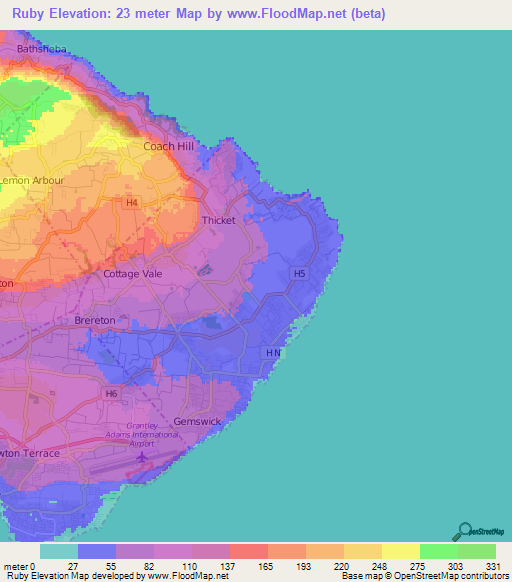This screenshot has height=582, width=512.
Task: Click the OpenStreetMap magnifier logo
Action: click(x=478, y=532)
